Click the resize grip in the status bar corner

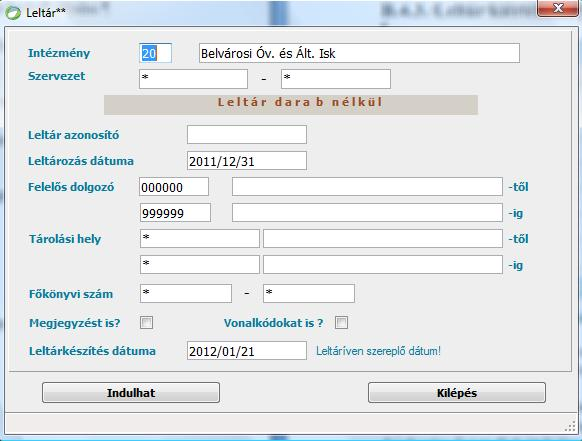point(570,427)
